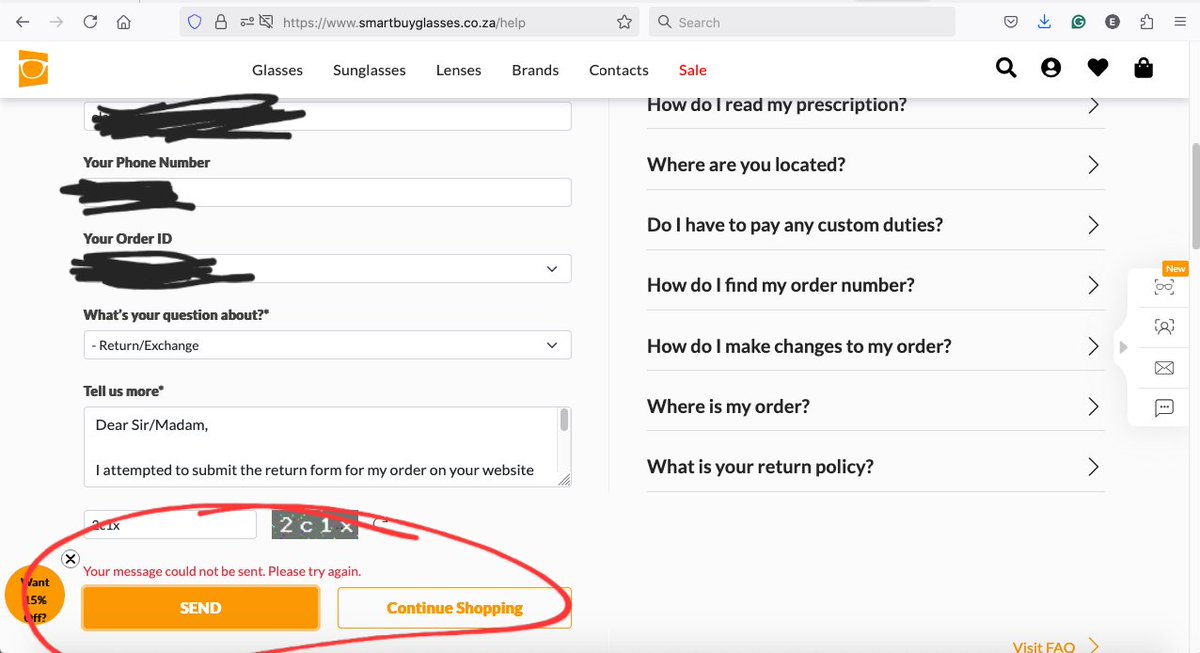Open site permissions icon in address bar
Image resolution: width=1200 pixels, height=653 pixels.
(x=247, y=22)
